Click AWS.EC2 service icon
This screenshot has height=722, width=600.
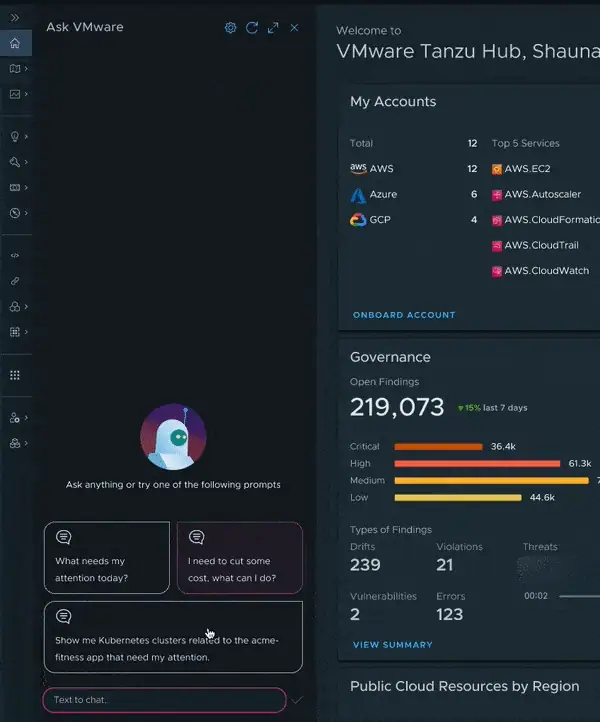[x=496, y=169]
